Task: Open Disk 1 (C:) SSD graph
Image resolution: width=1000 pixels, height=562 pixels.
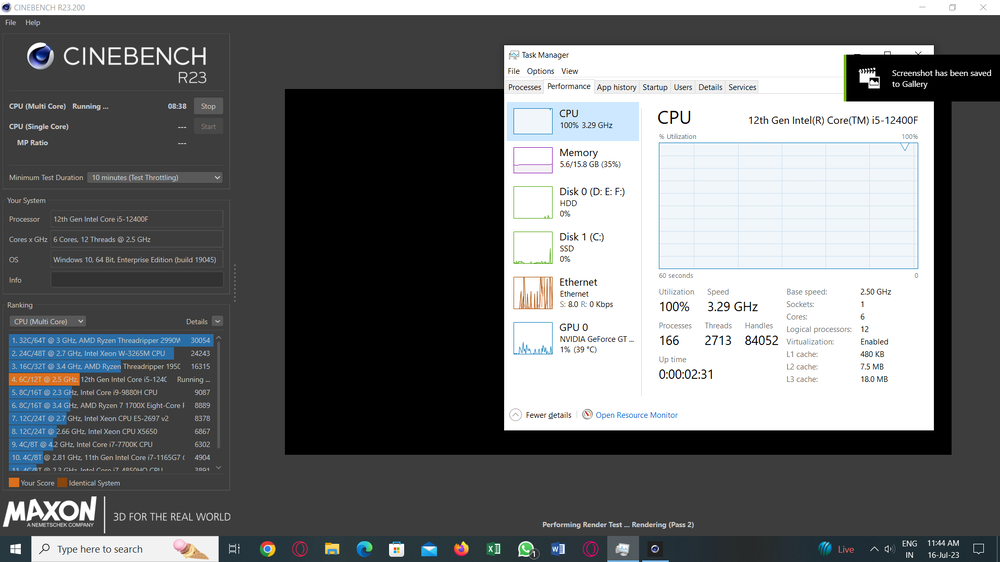Action: (533, 248)
